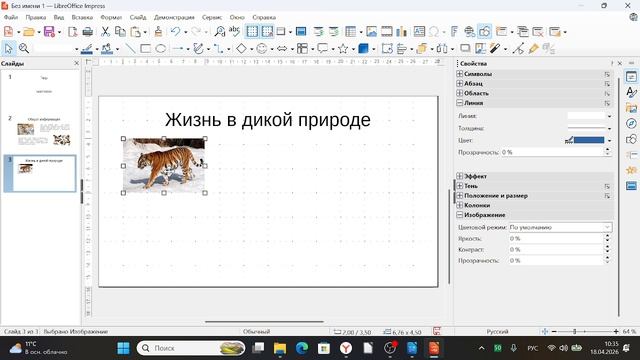Insert a table from the toolbar
Screen dimensions: 640x360
(x=351, y=32)
